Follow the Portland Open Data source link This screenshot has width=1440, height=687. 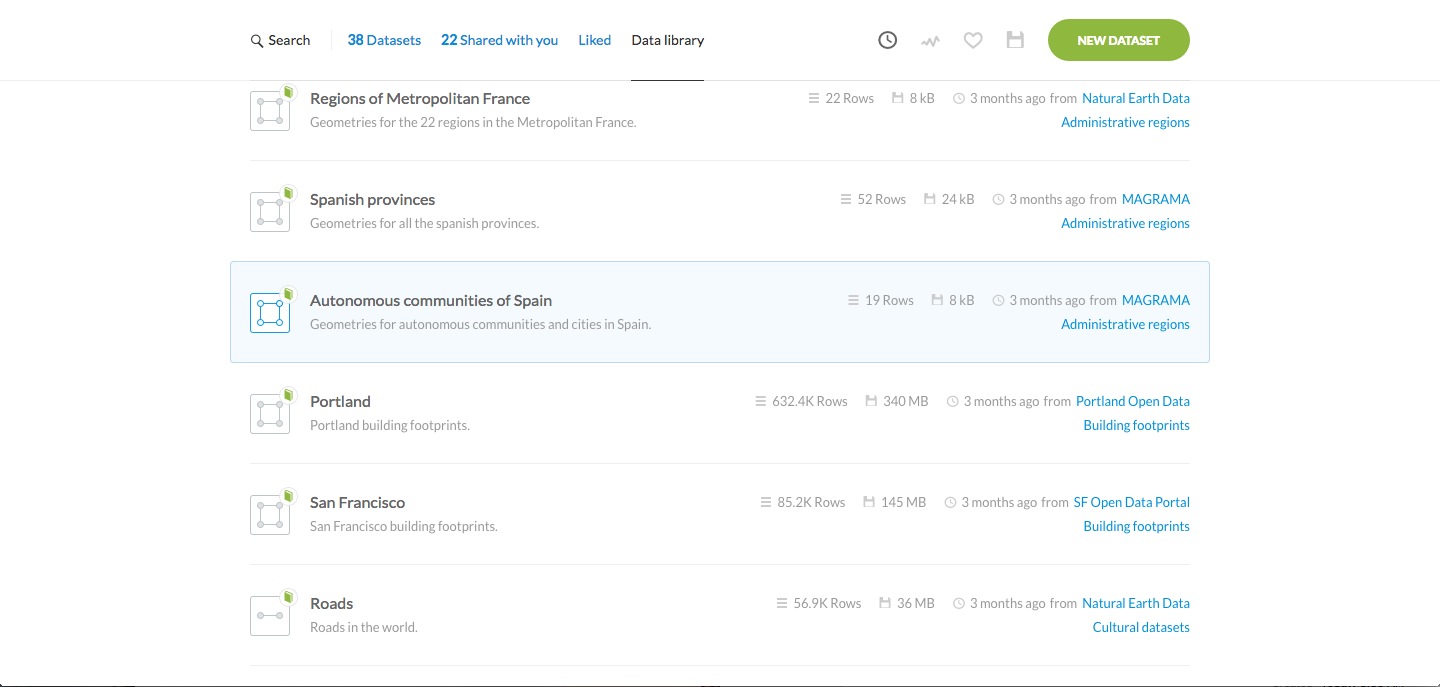pyautogui.click(x=1132, y=402)
